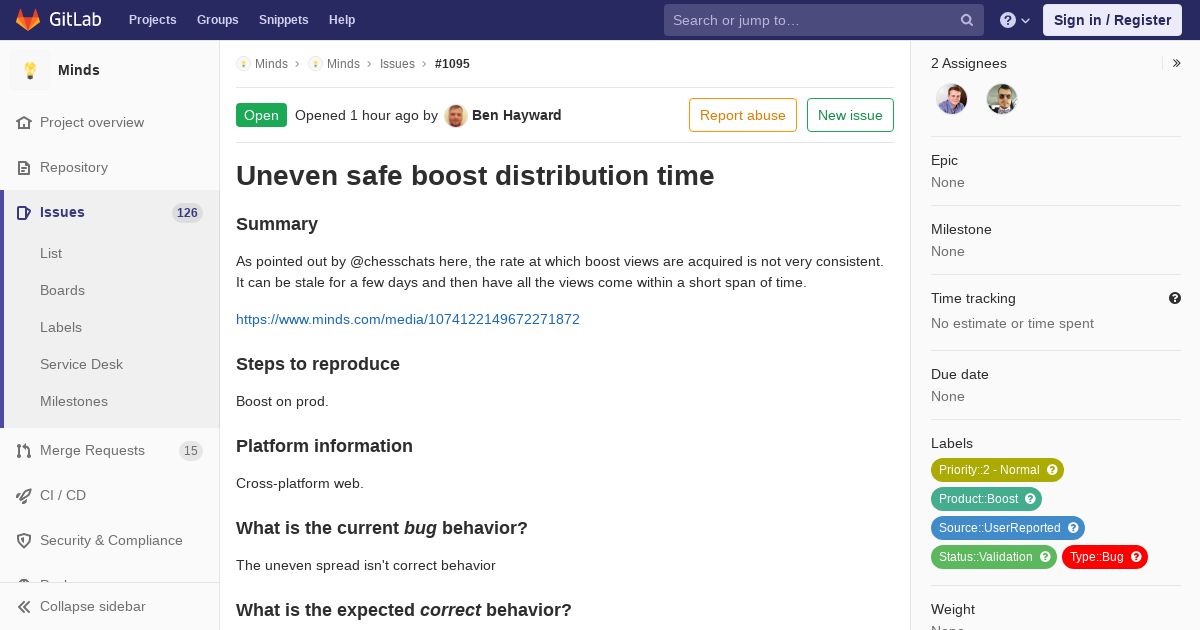The height and width of the screenshot is (630, 1200).
Task: Click the Issues breadcrumb link
Action: (x=397, y=63)
